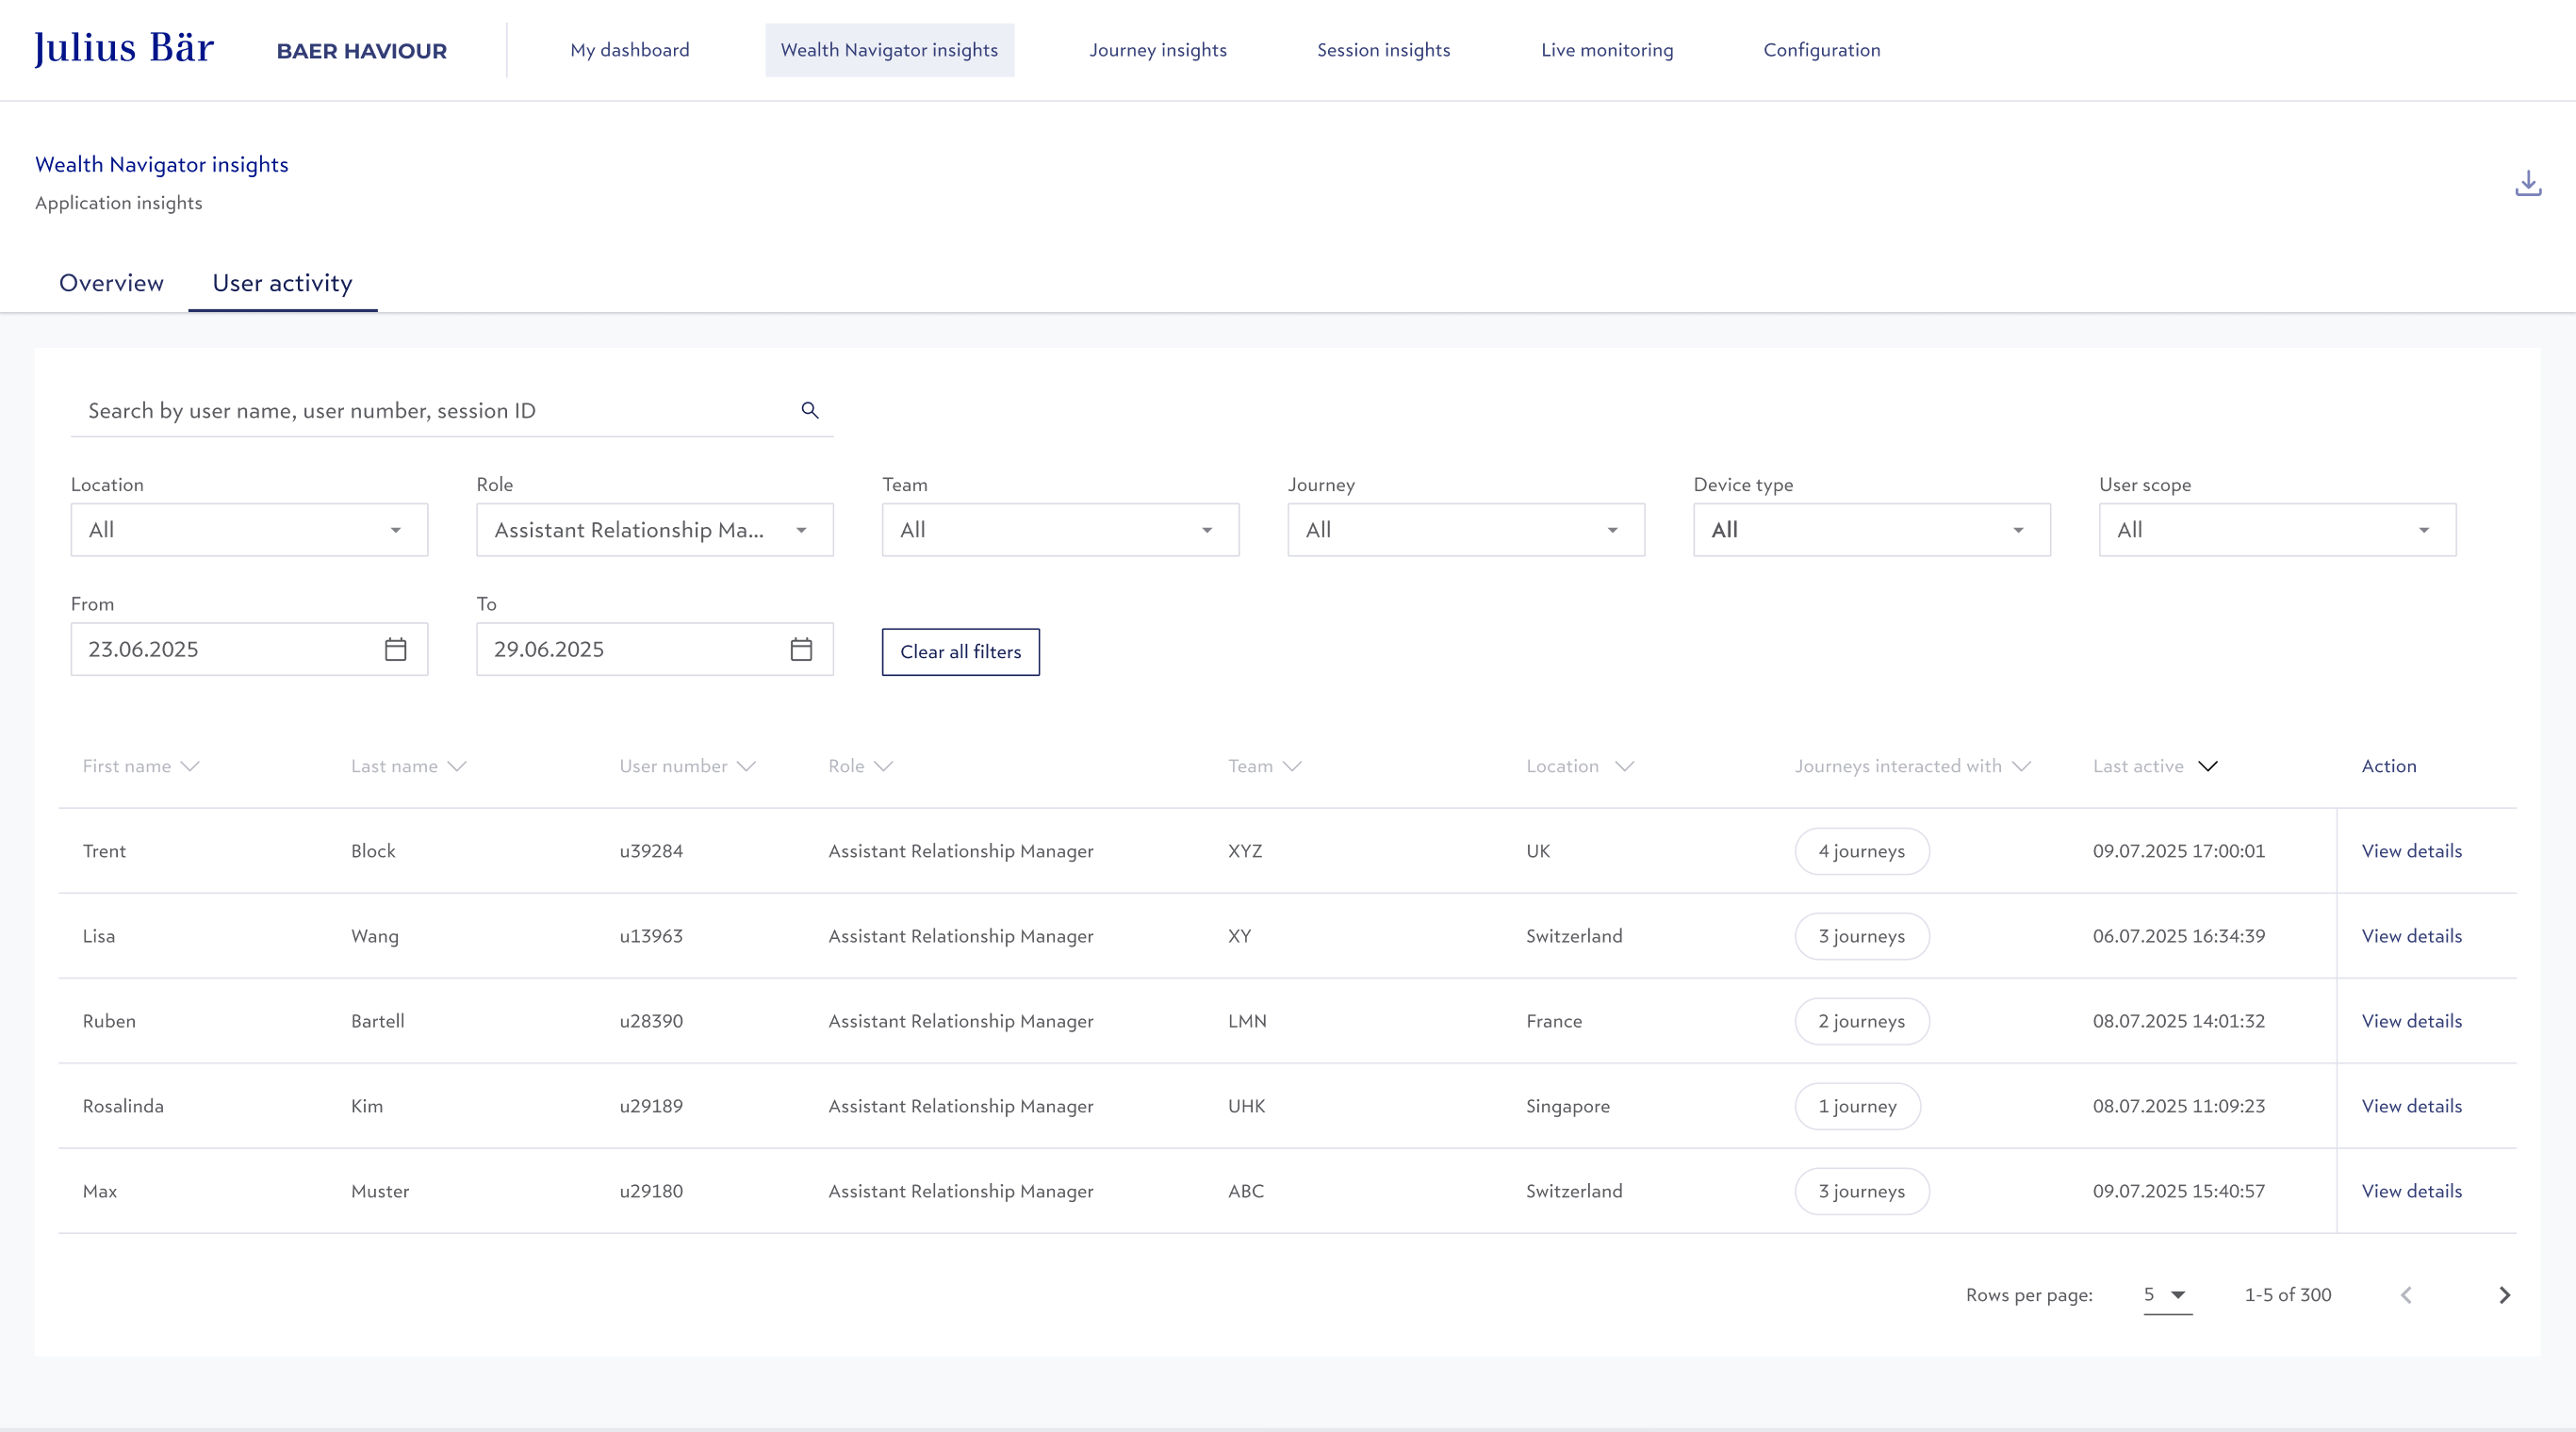Sort by Location column chevron
This screenshot has height=1432, width=2576.
click(1624, 766)
